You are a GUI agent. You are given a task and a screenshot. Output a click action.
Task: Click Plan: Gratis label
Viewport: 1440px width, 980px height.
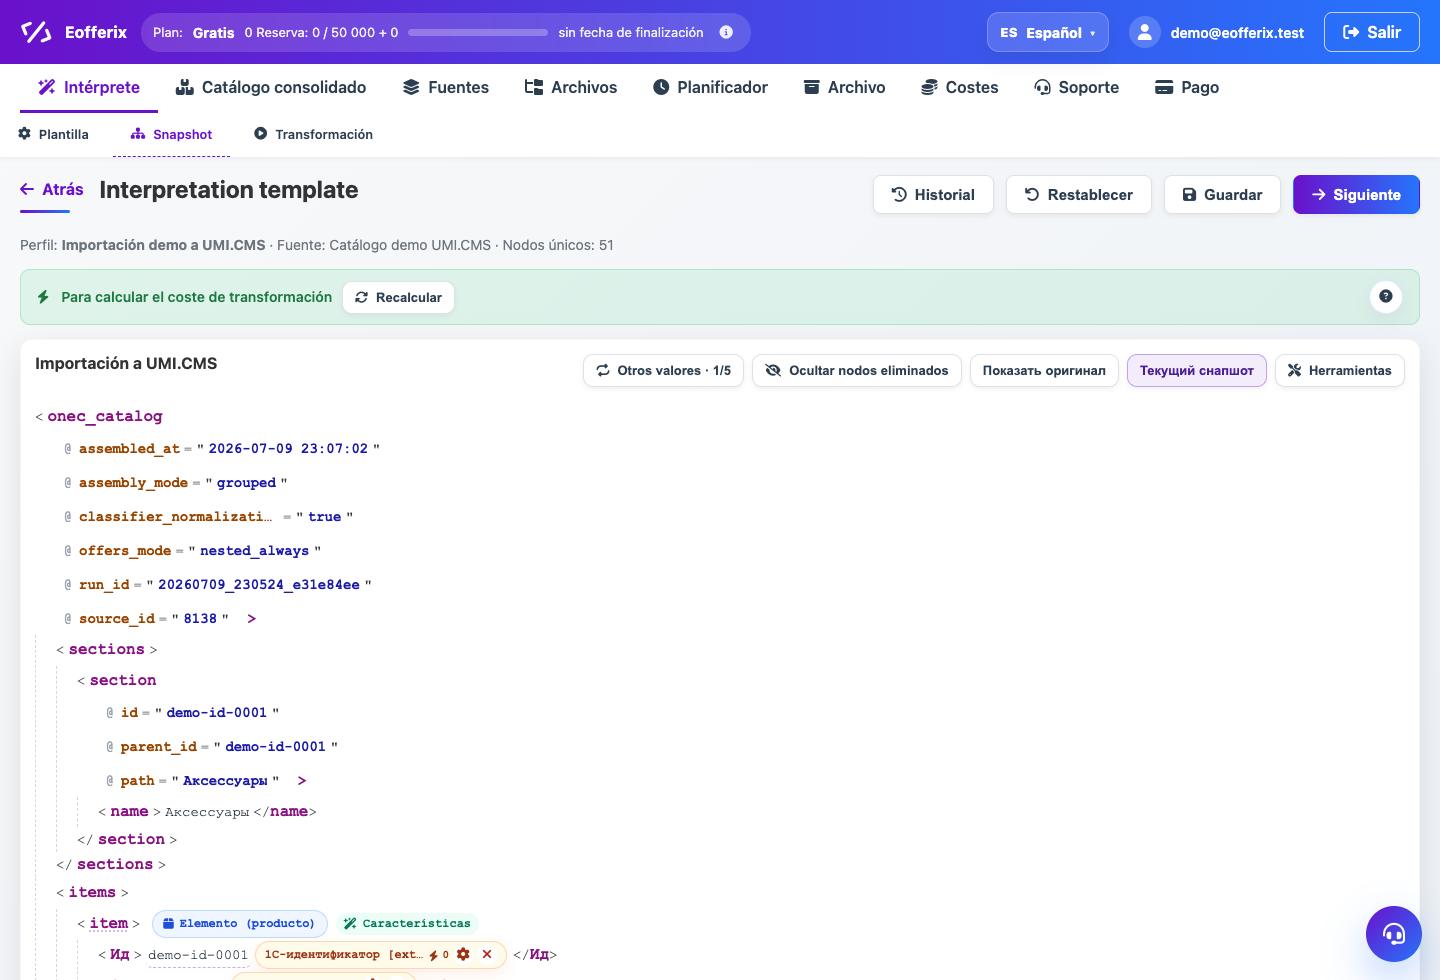point(194,32)
